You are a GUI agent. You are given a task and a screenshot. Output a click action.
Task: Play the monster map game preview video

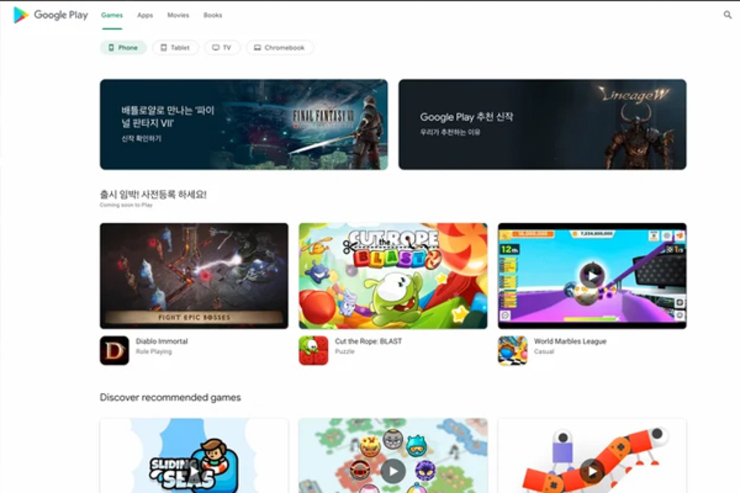pos(393,471)
